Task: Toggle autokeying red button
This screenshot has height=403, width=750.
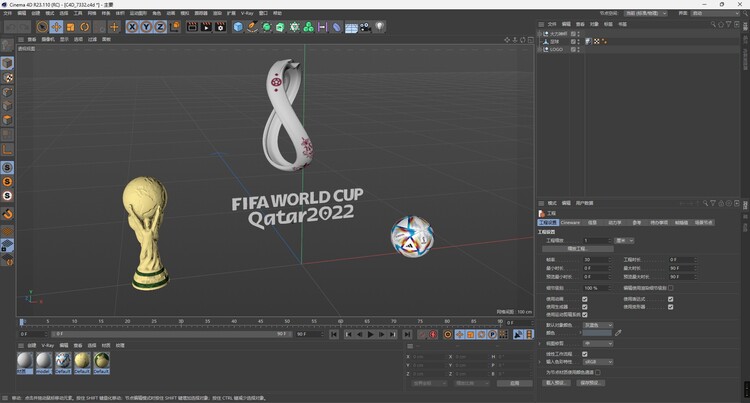Action: tap(433, 335)
